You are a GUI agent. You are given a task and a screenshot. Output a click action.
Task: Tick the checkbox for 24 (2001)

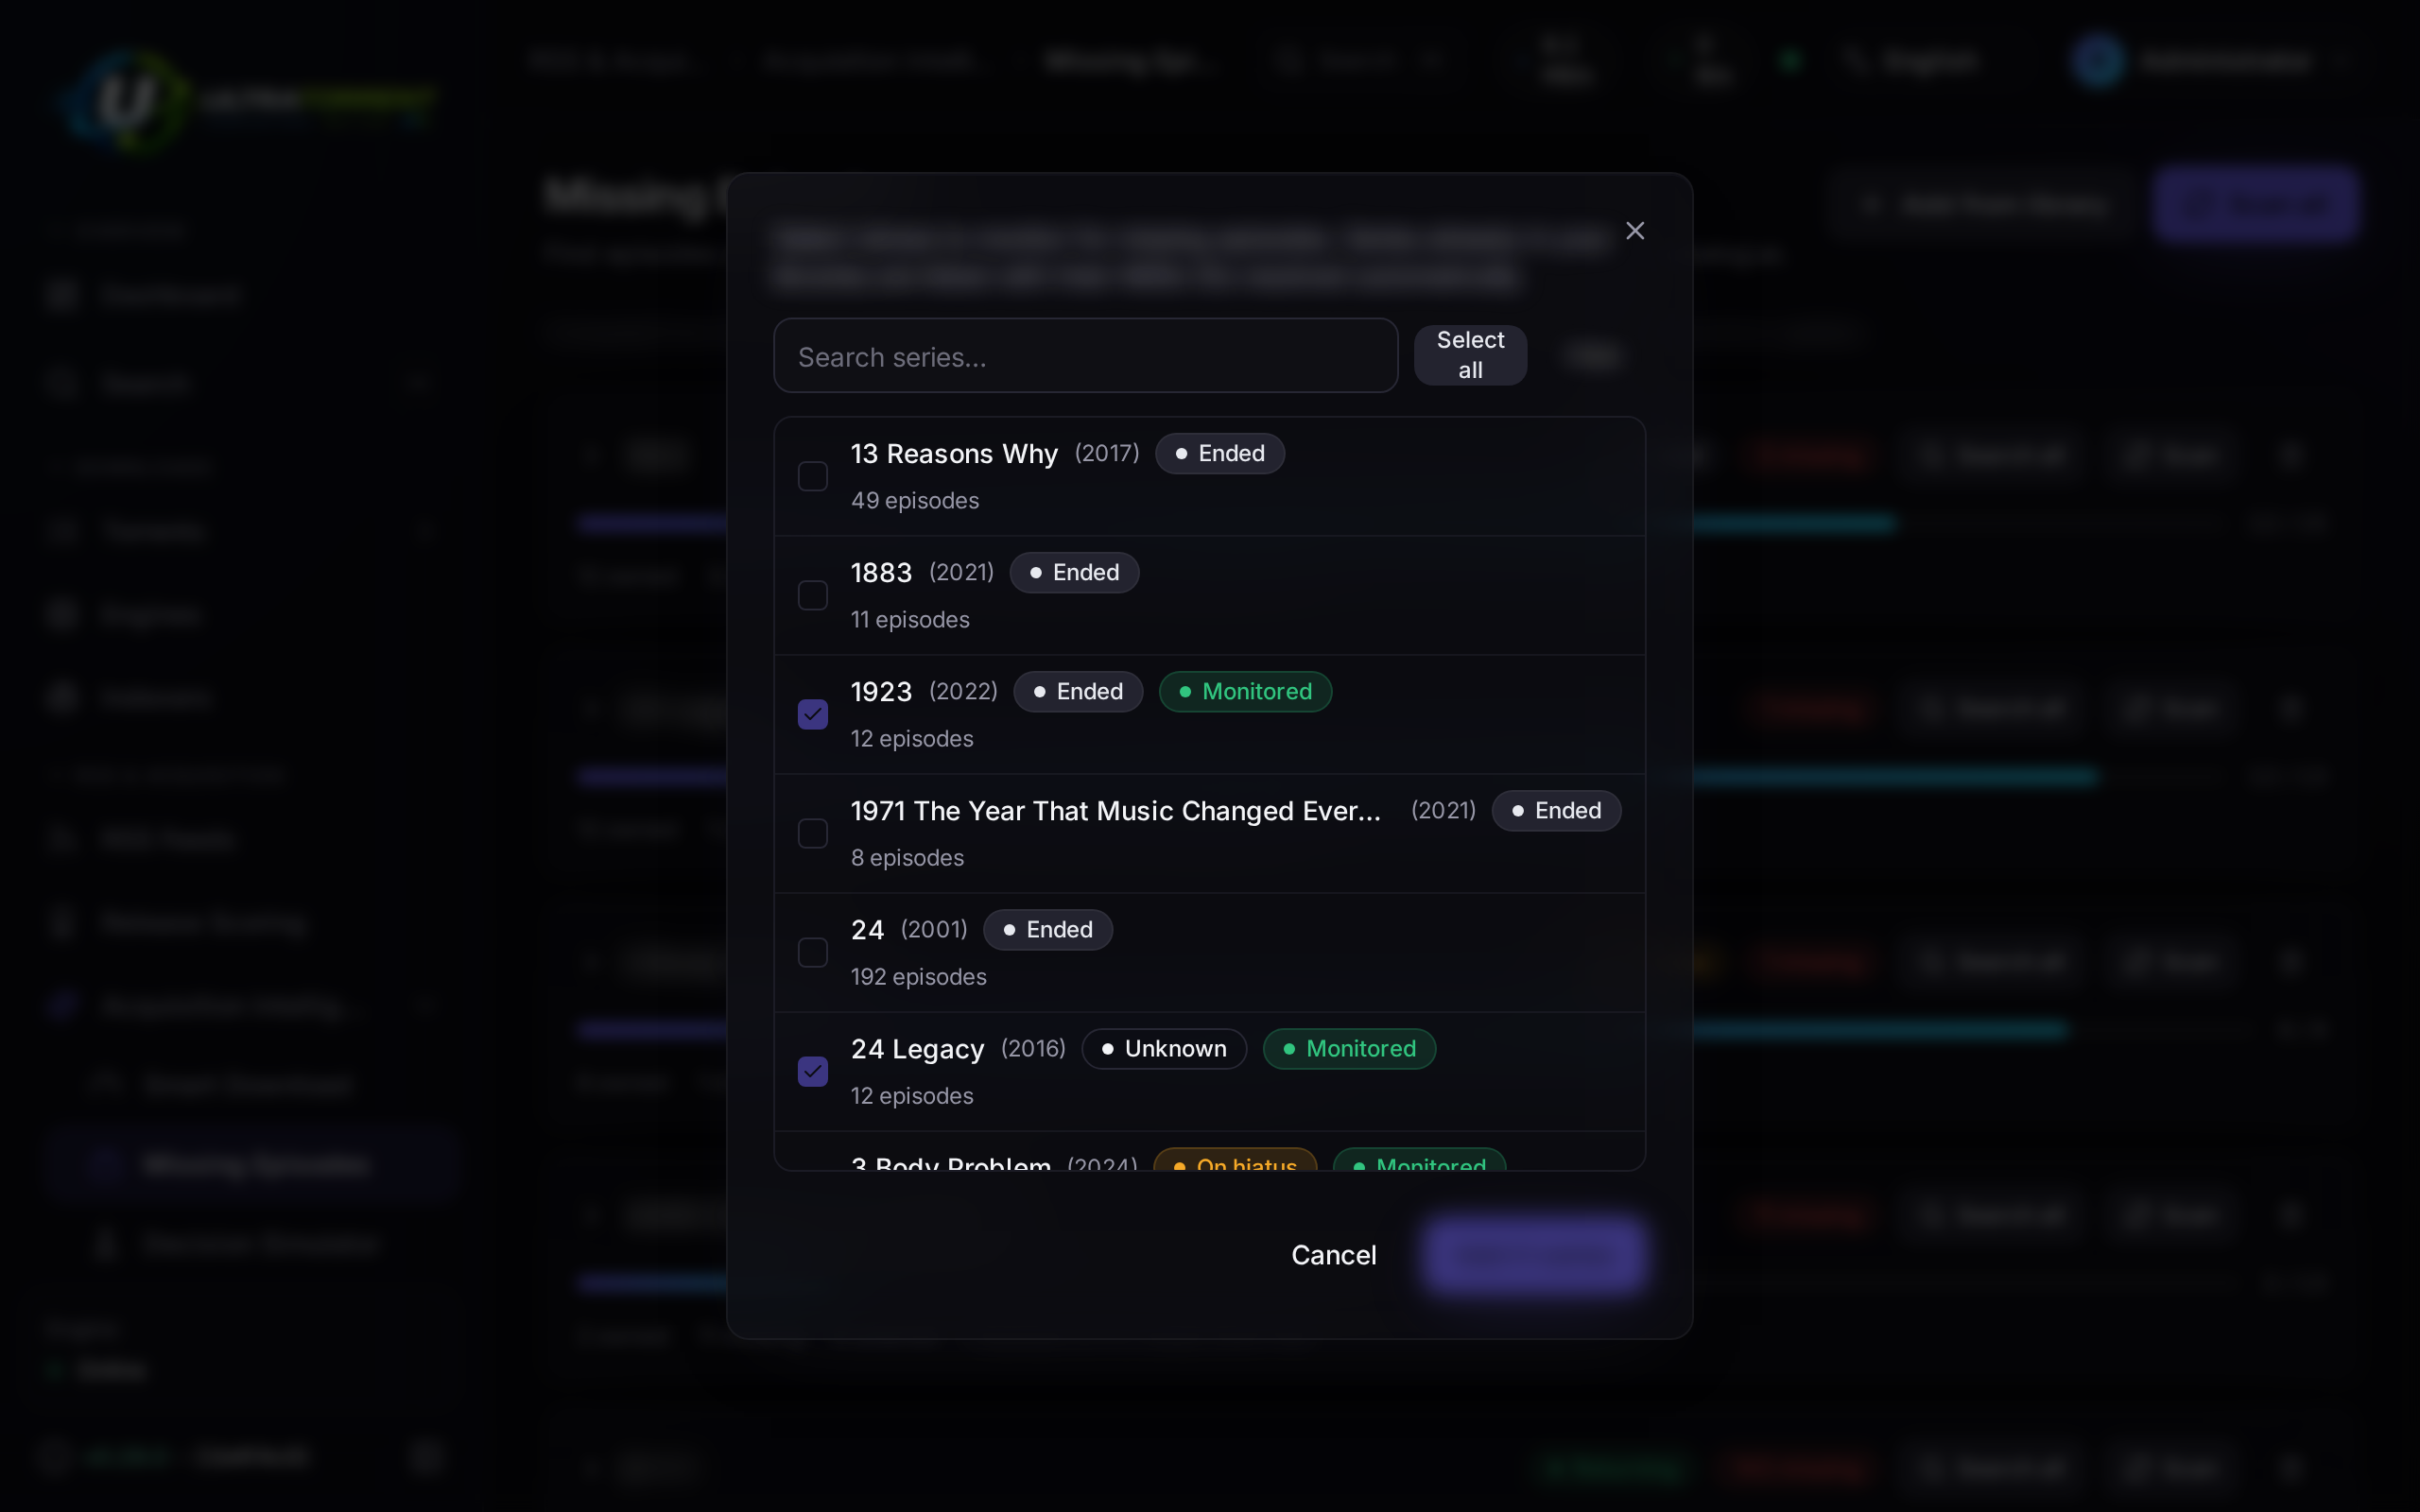[x=813, y=952]
